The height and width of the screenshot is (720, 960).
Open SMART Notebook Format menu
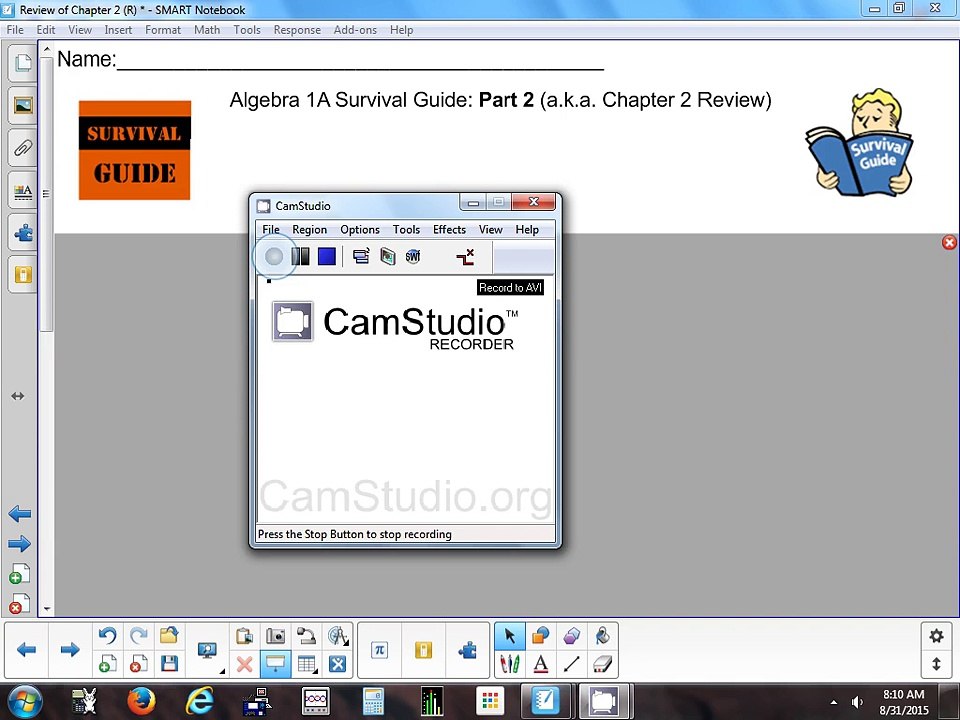pyautogui.click(x=163, y=30)
